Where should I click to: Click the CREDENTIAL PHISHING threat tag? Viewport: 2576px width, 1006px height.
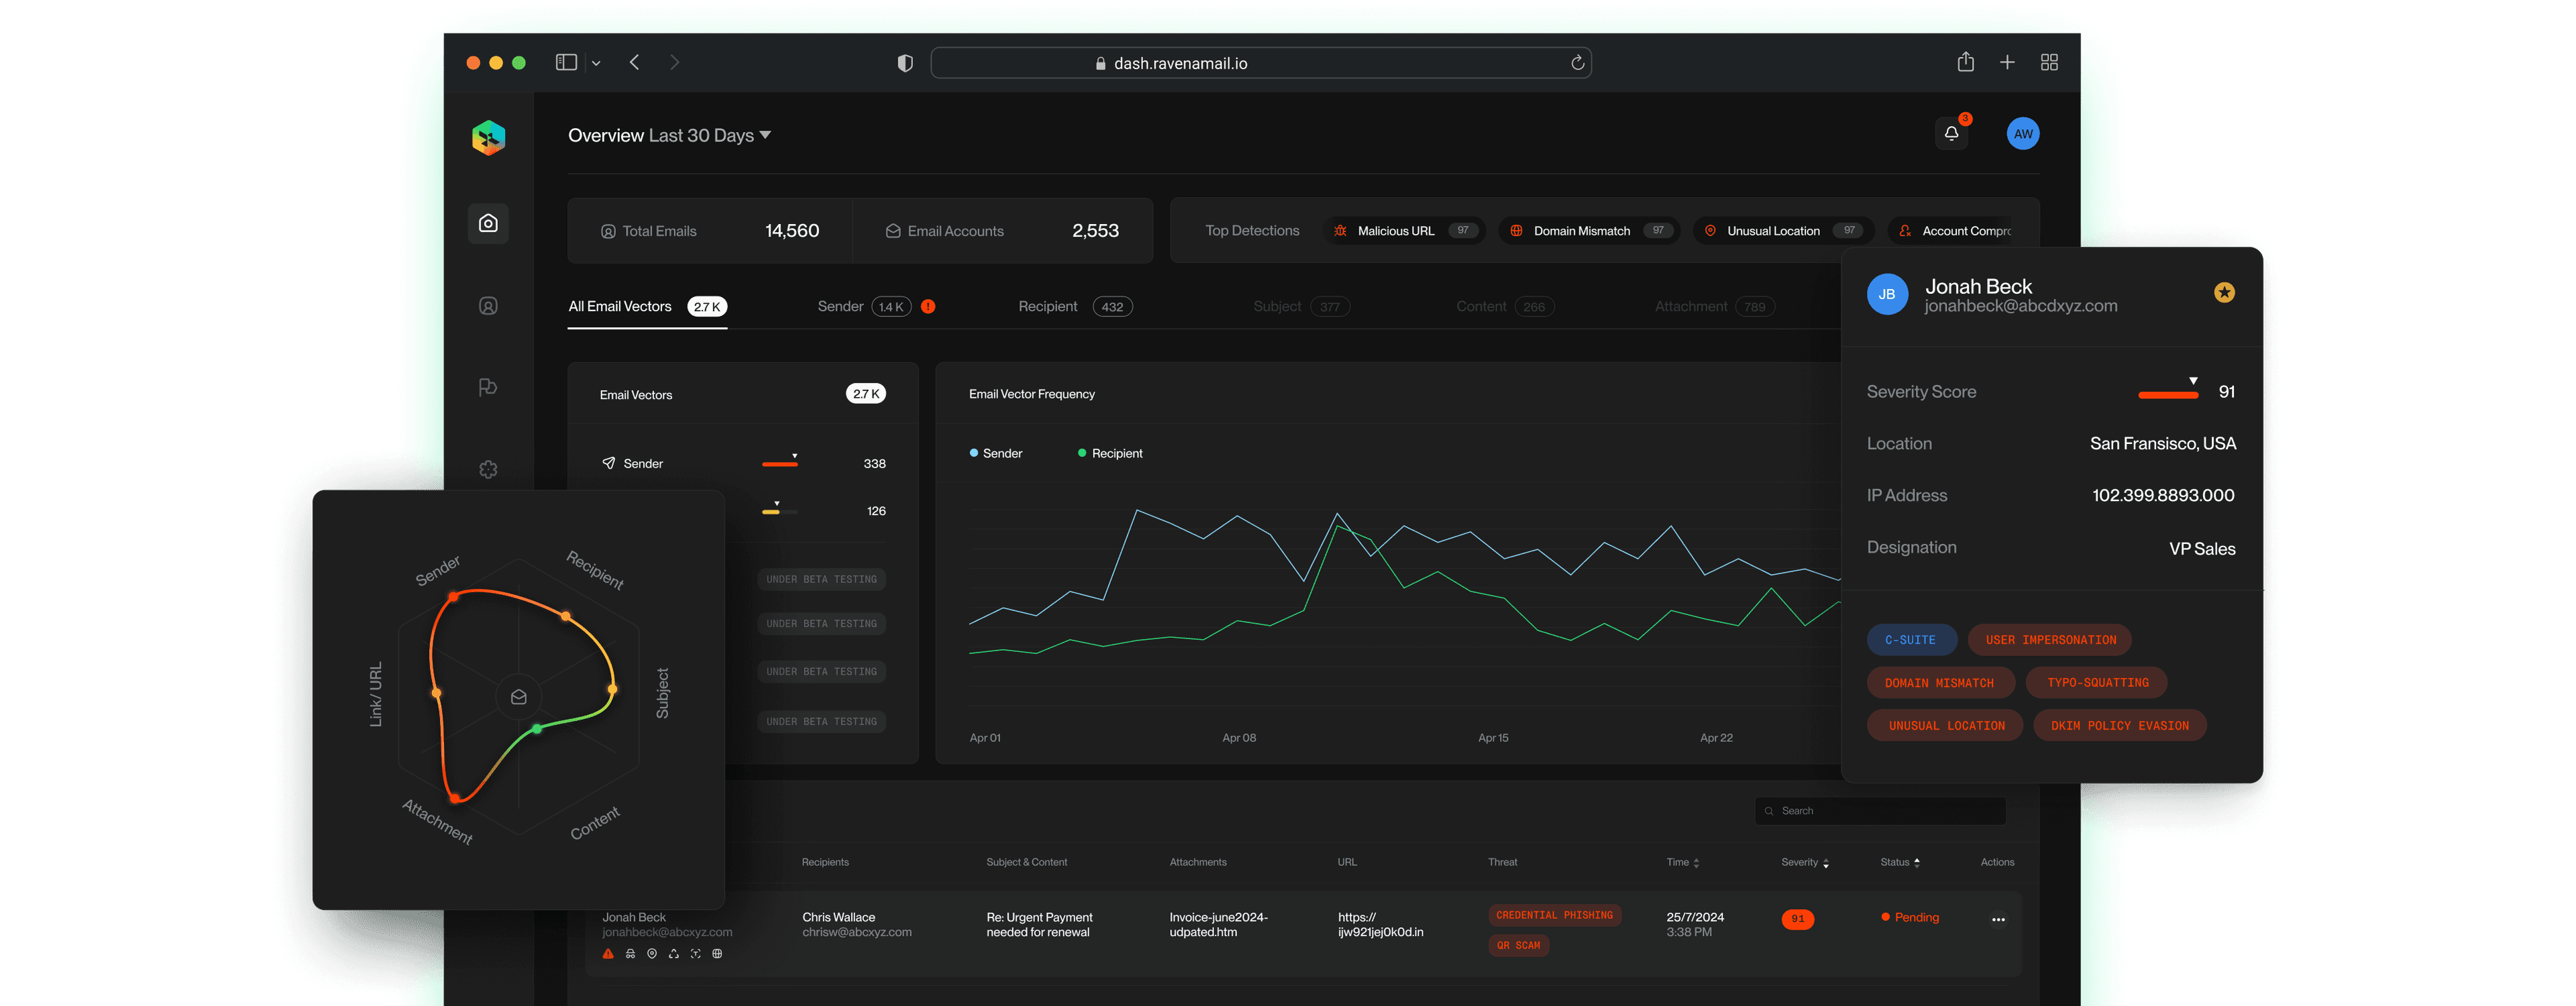coord(1554,916)
